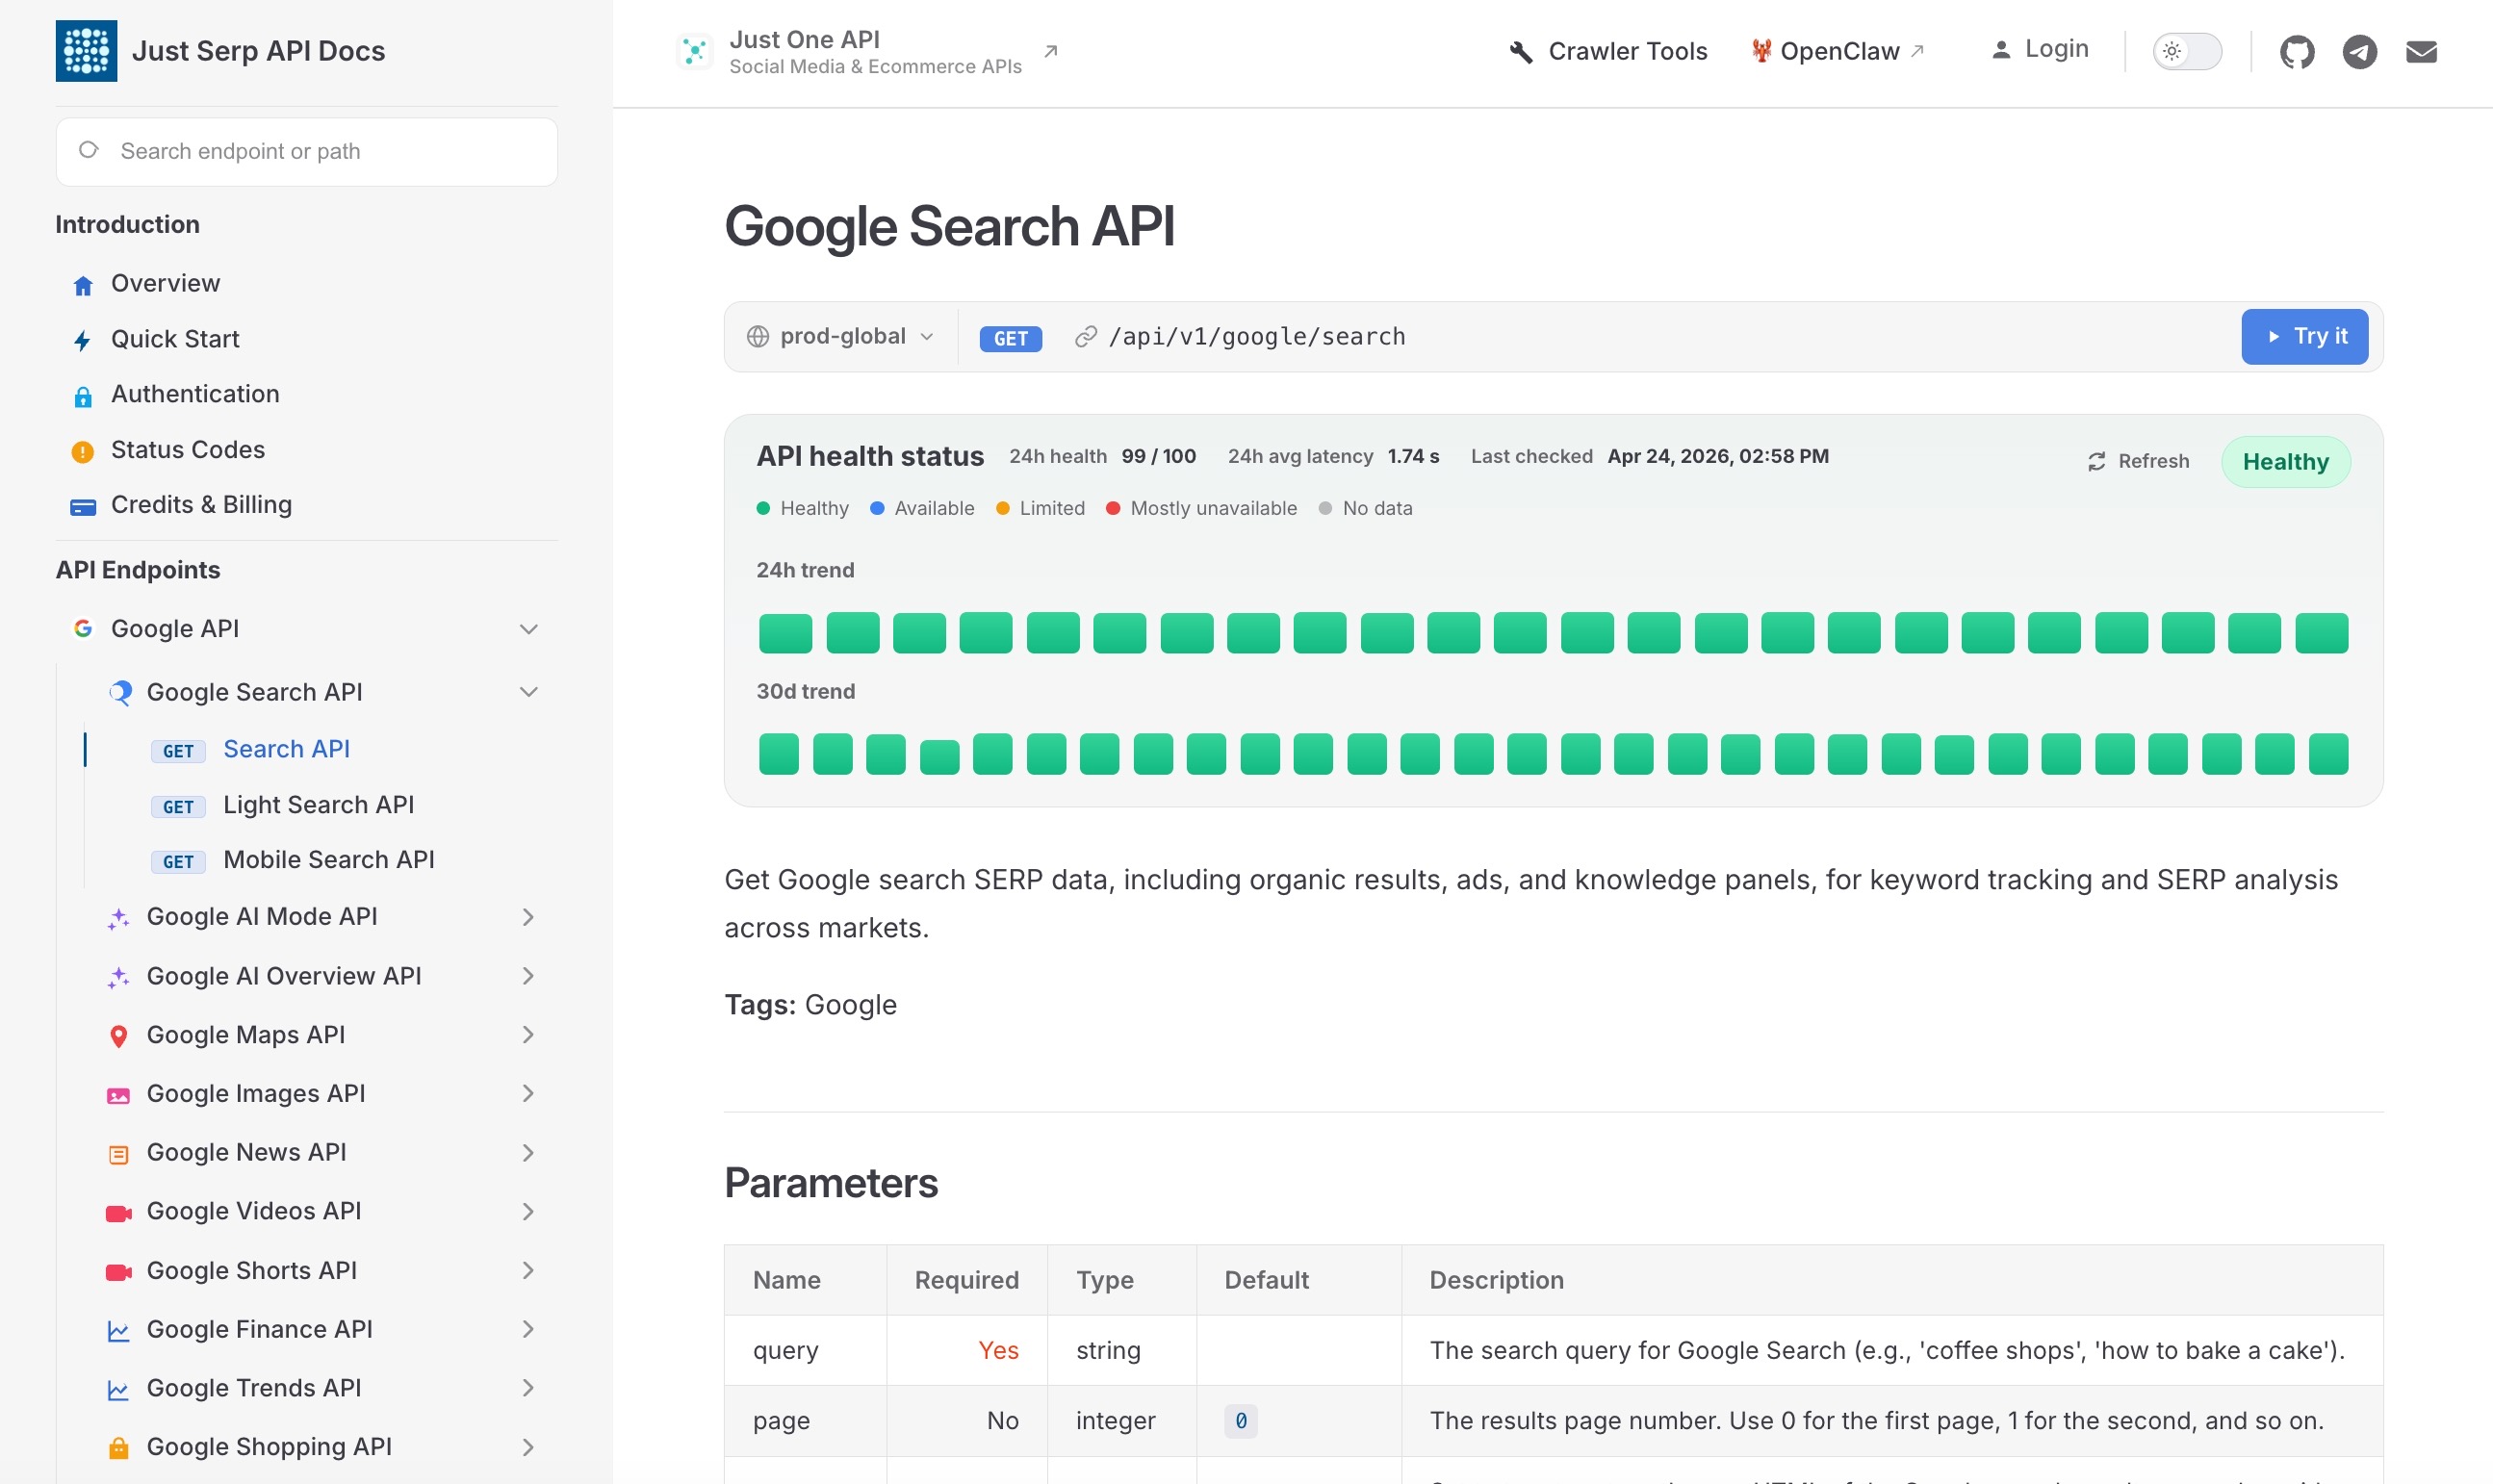Expand the Google News API chevron

point(529,1153)
